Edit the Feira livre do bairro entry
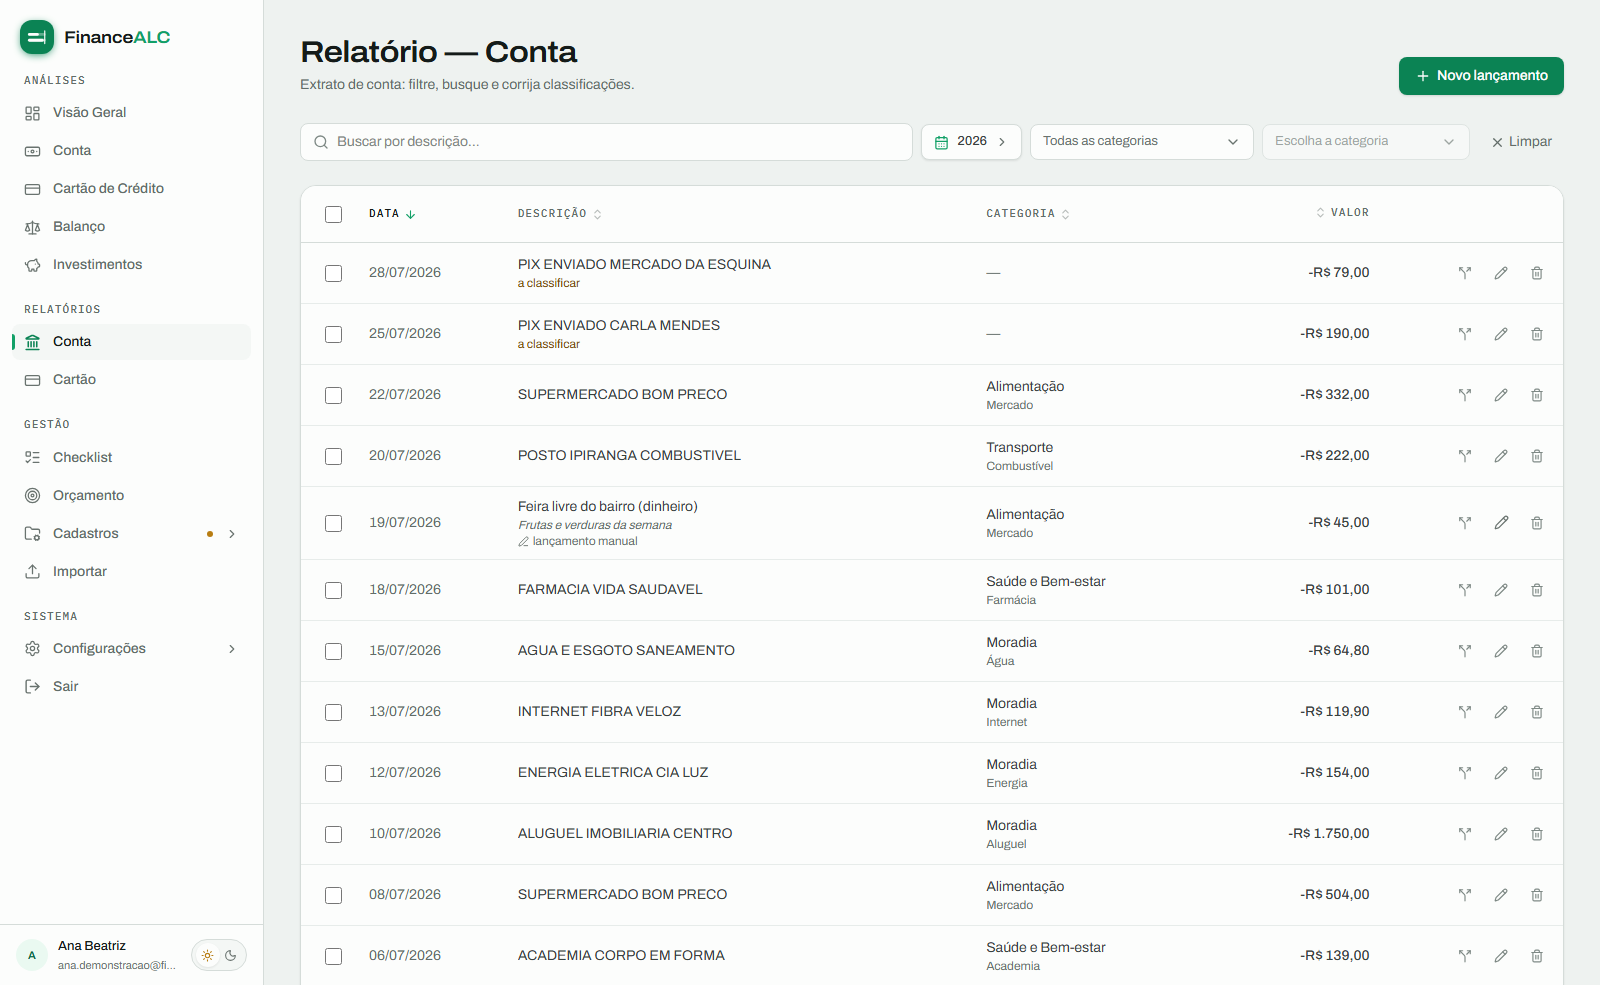 coord(1501,523)
